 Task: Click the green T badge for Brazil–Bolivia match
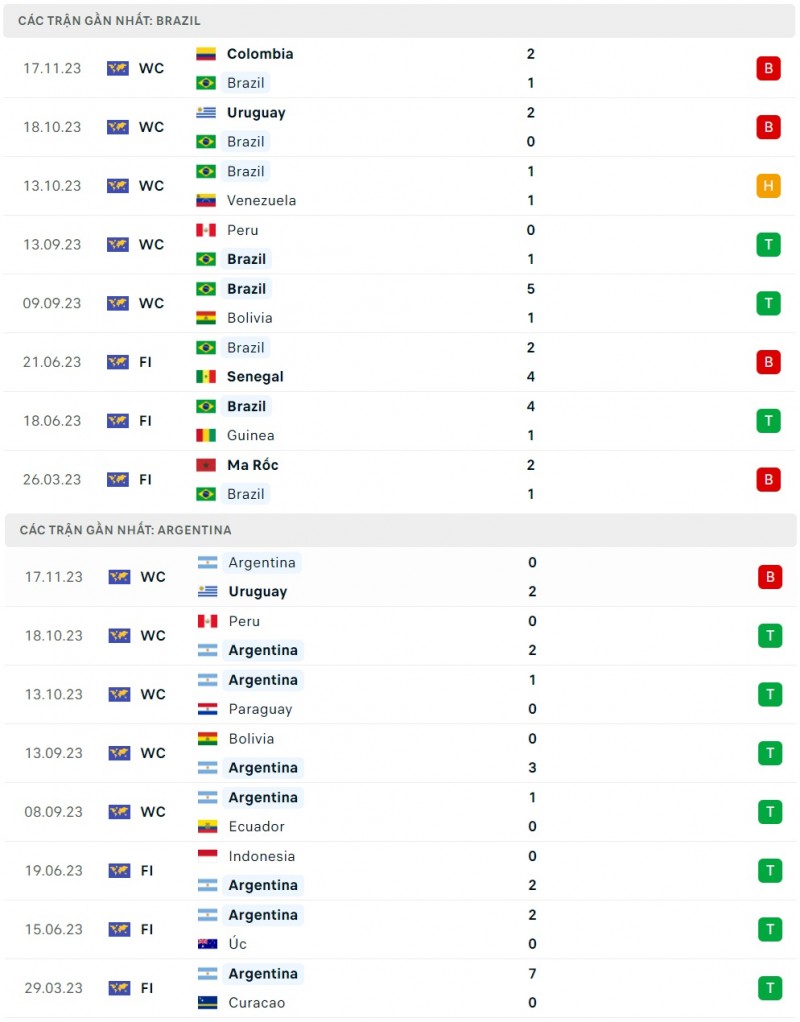[x=768, y=303]
